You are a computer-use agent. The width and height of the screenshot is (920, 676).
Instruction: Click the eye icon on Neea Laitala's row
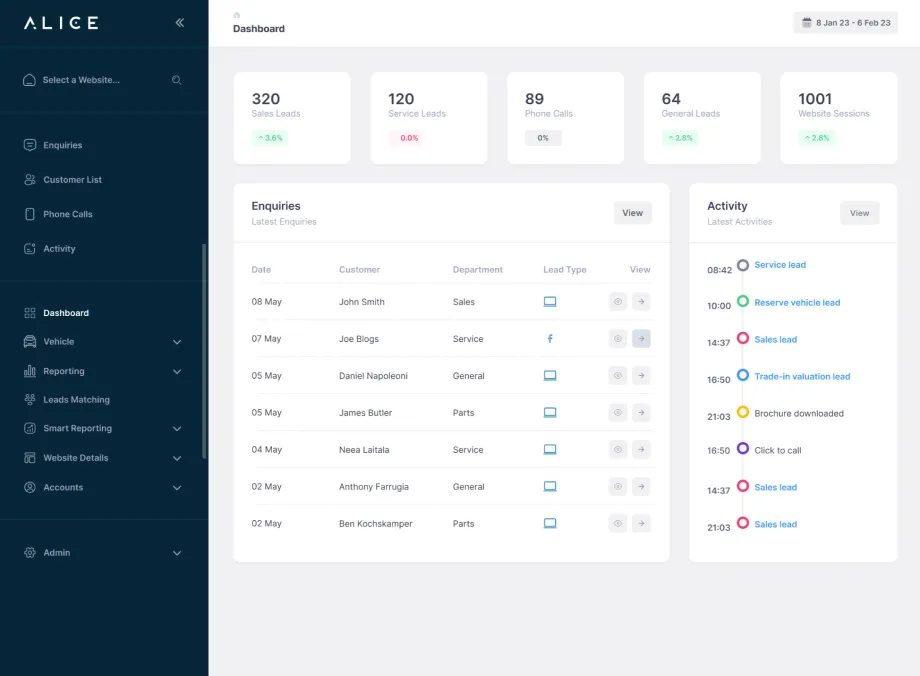click(x=618, y=449)
